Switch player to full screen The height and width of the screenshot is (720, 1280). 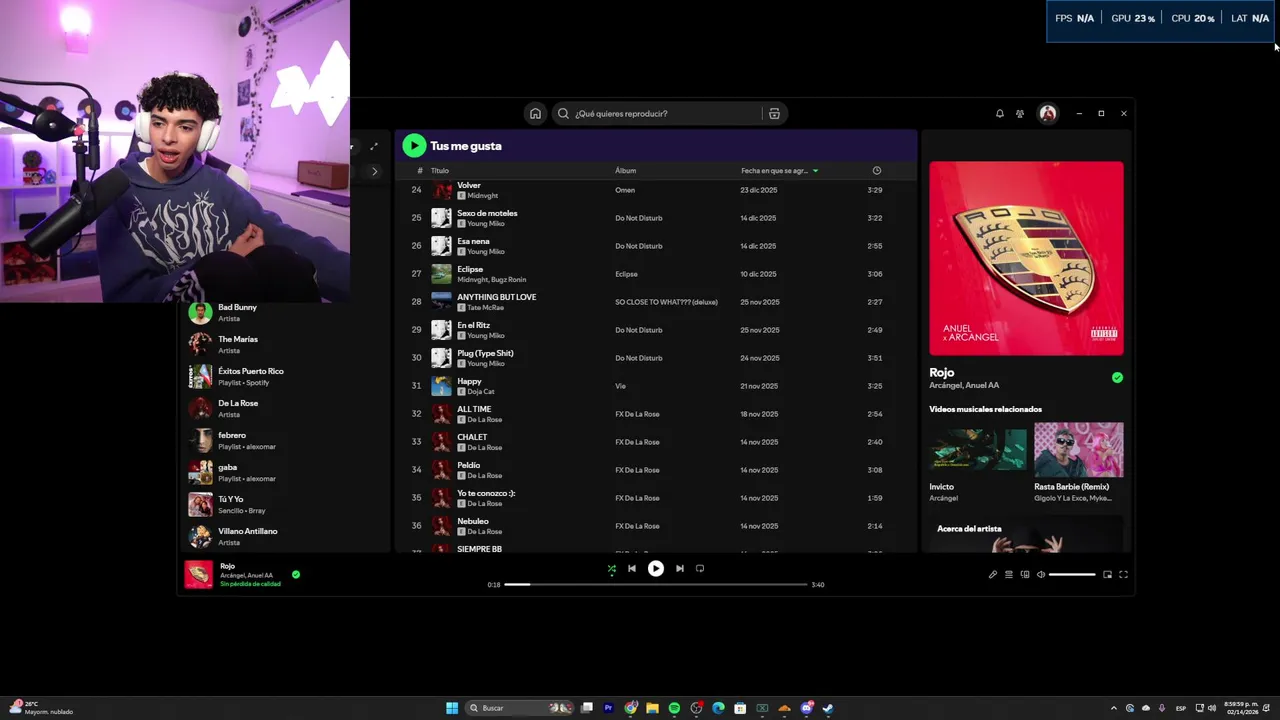click(1123, 574)
